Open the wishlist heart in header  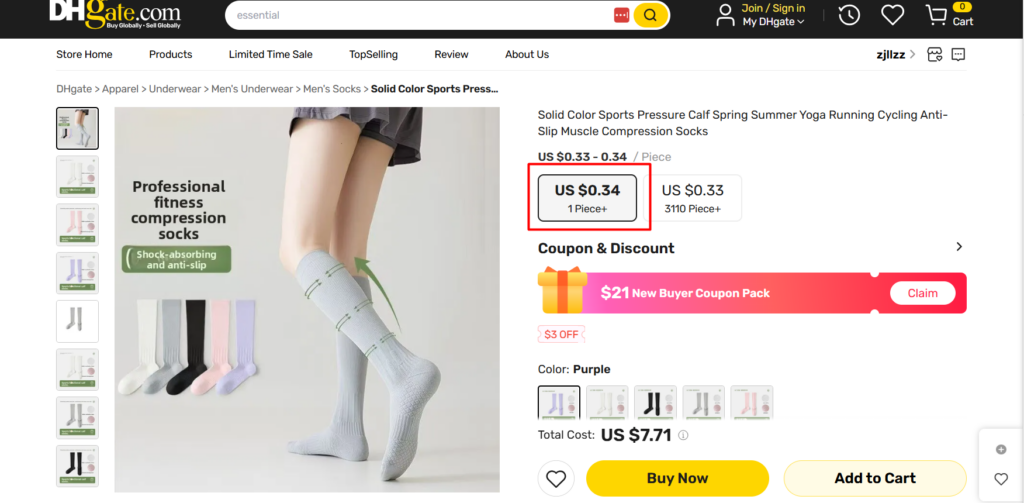click(x=892, y=15)
